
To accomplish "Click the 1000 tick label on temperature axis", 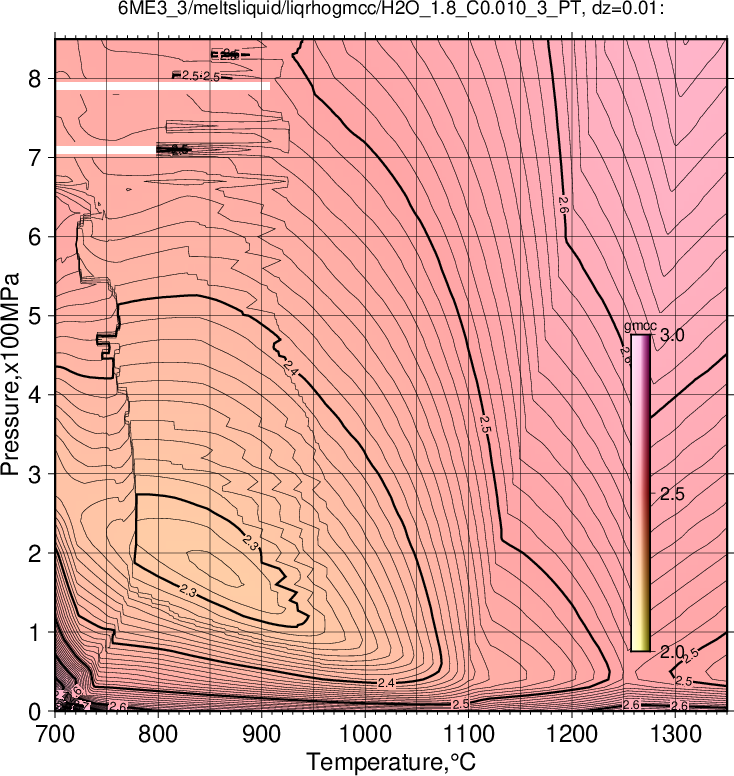I will tap(365, 734).
